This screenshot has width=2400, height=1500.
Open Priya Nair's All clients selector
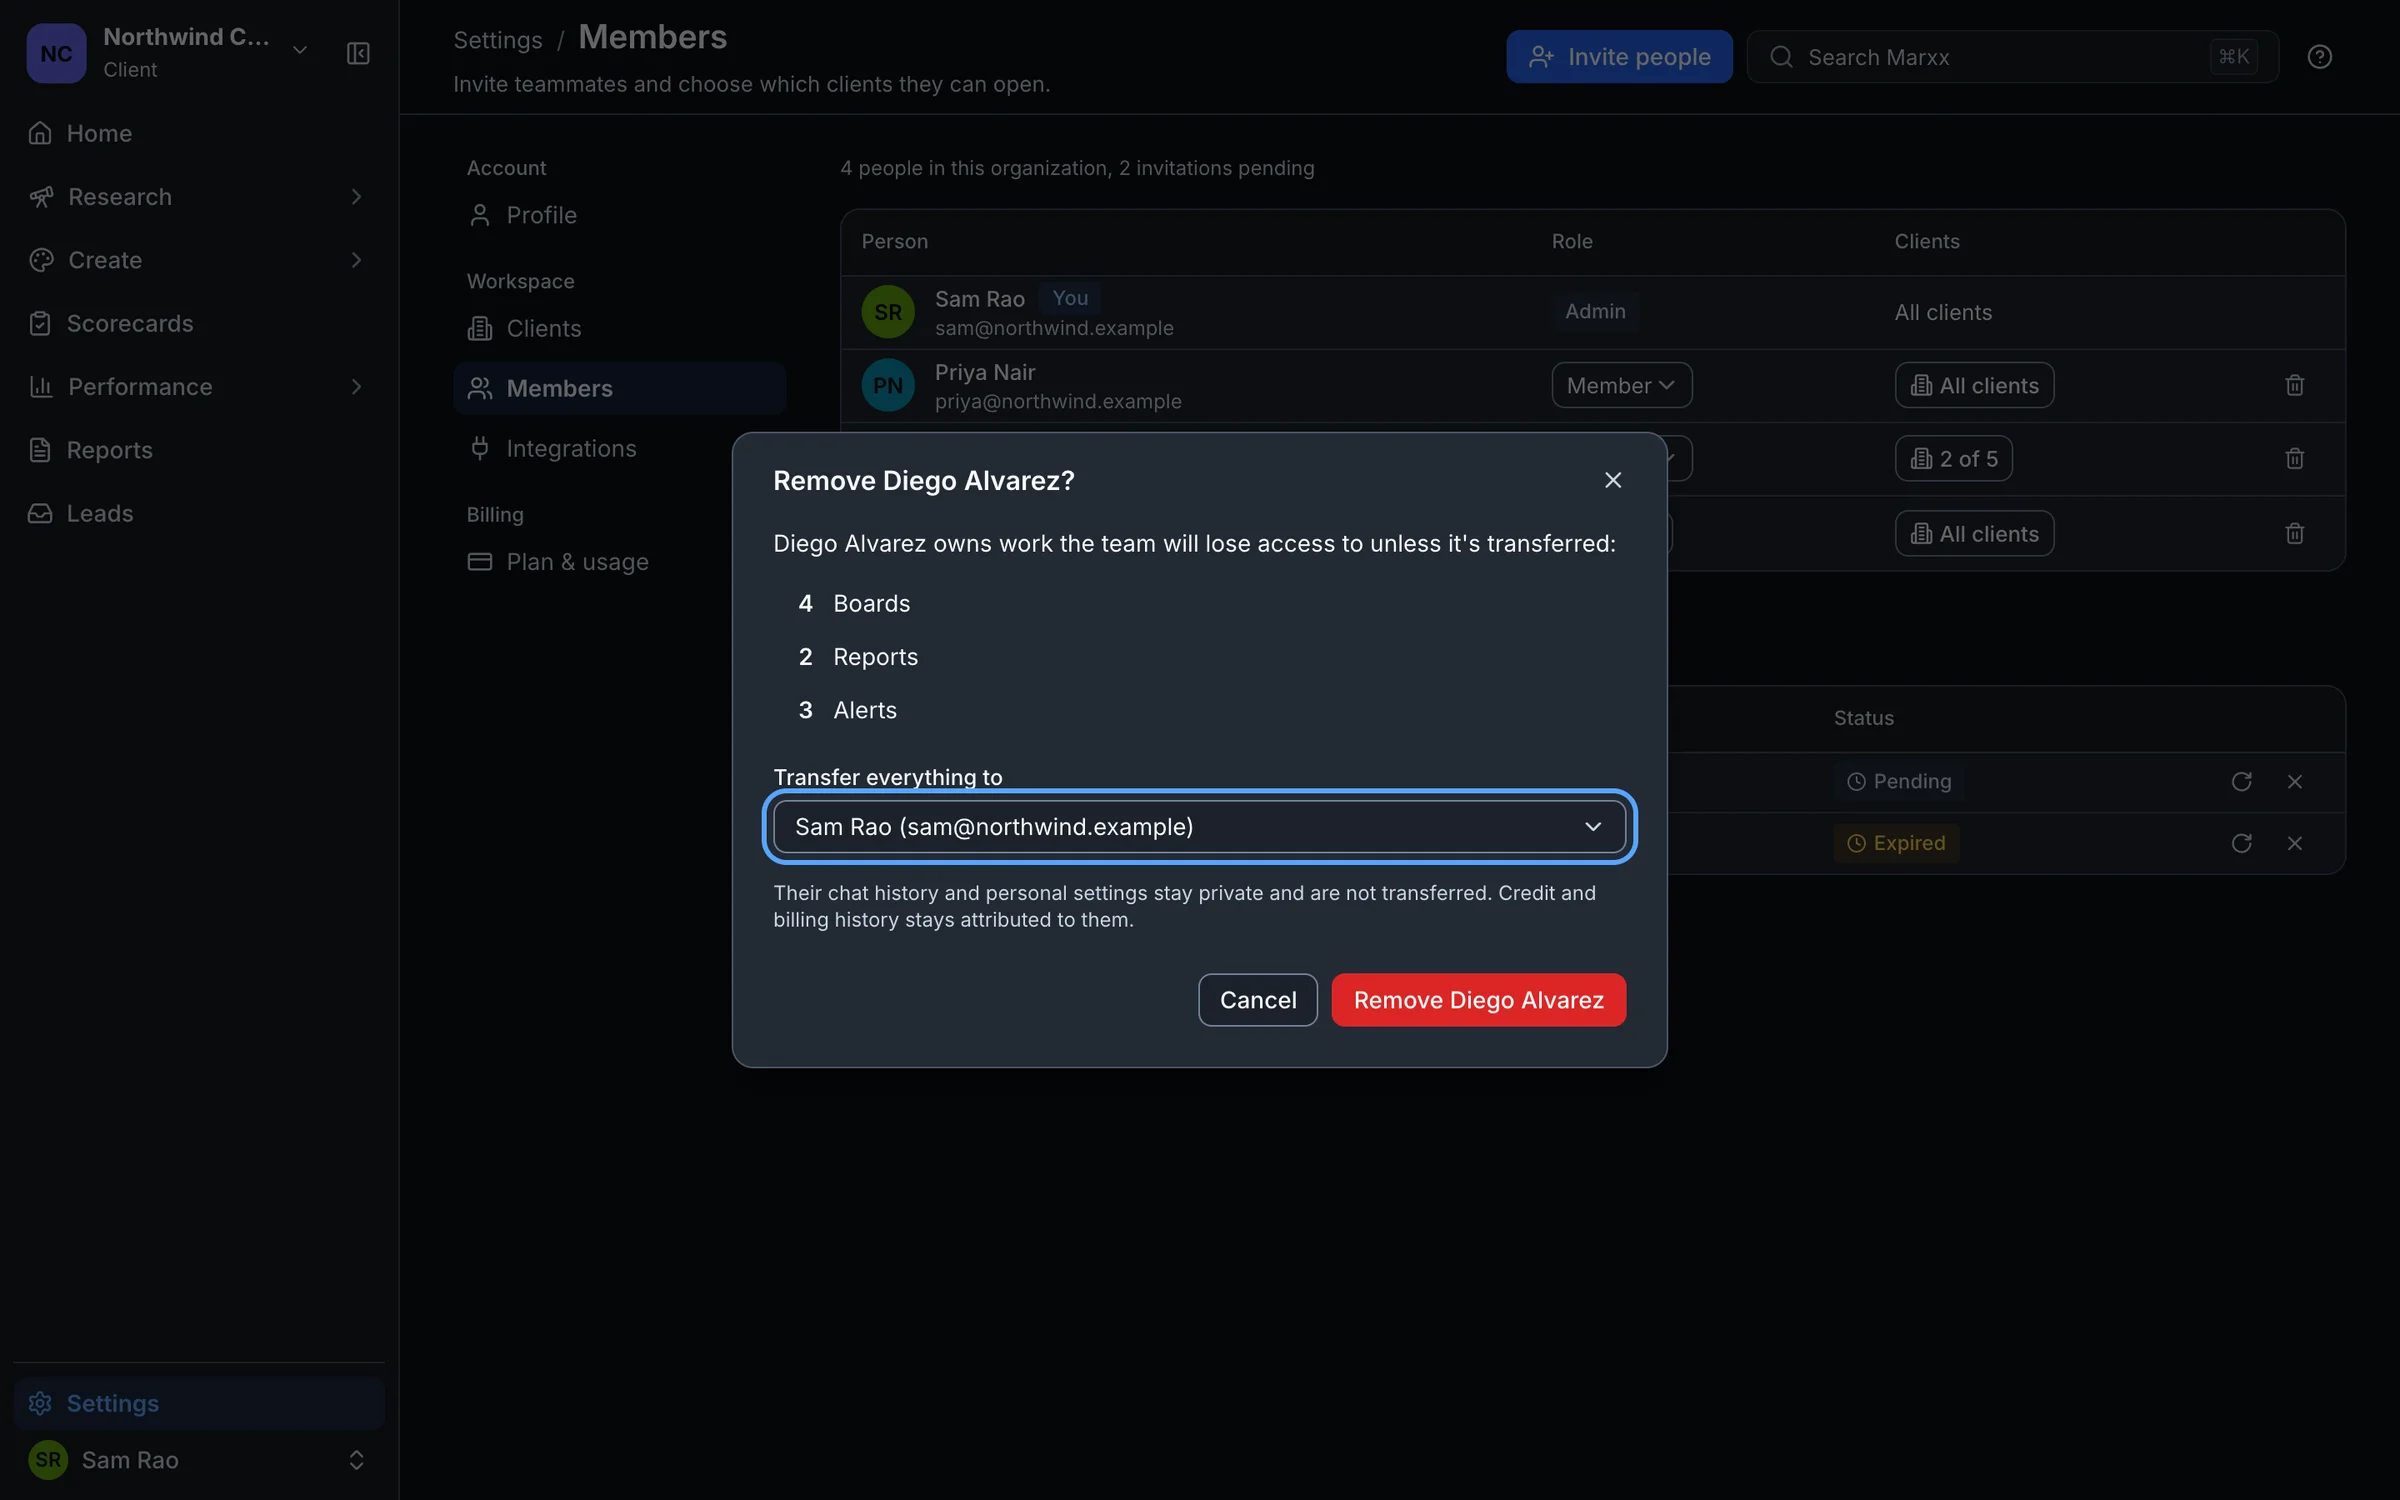pos(1974,385)
